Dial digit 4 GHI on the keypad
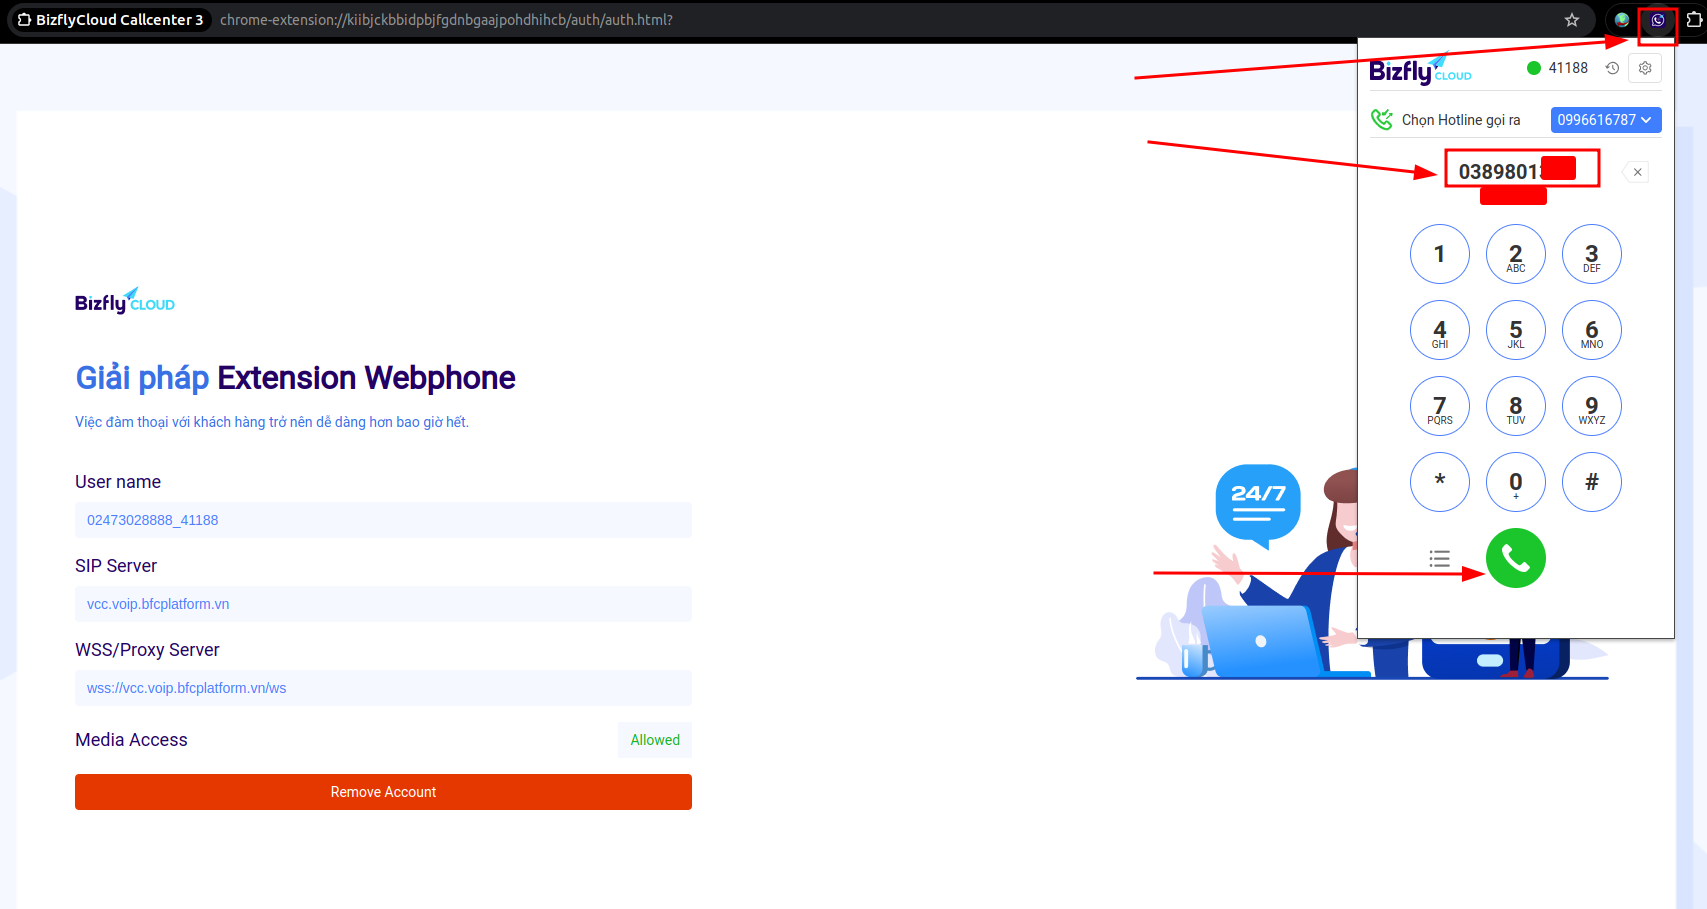The image size is (1707, 909). (1440, 330)
